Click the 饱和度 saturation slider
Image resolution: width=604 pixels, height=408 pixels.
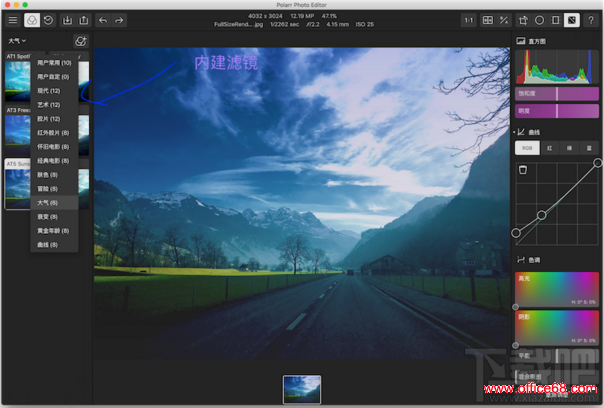click(x=557, y=94)
